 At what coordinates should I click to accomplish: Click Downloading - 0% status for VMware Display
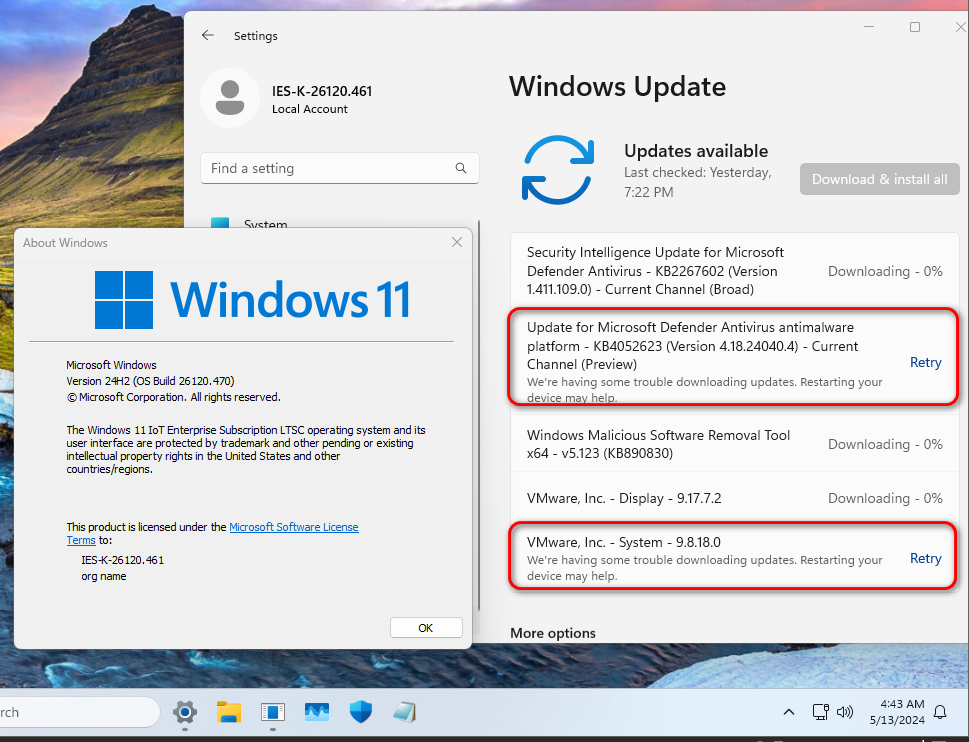pyautogui.click(x=885, y=498)
